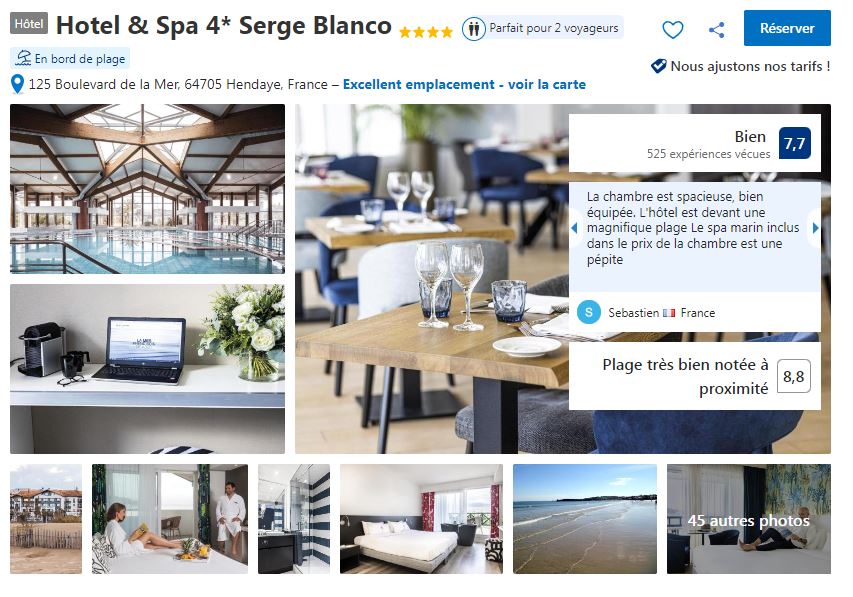Open the 45 autres photos thumbnail
Viewport: 853px width, 597px height.
tap(749, 519)
